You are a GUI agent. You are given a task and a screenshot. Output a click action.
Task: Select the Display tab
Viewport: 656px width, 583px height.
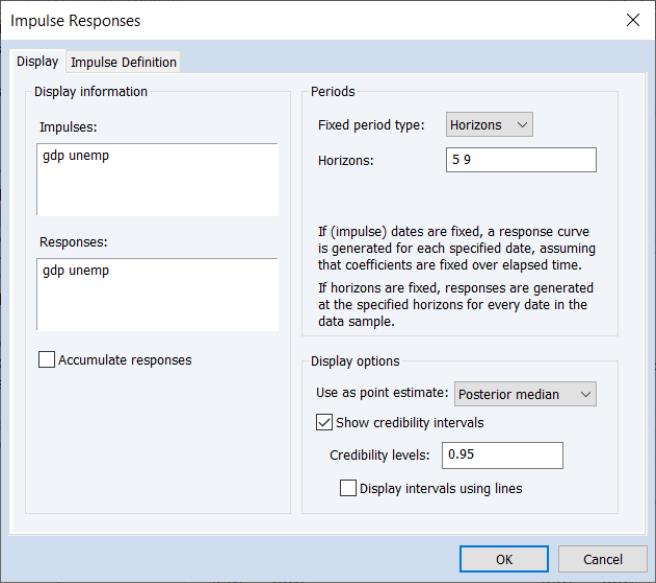click(37, 61)
